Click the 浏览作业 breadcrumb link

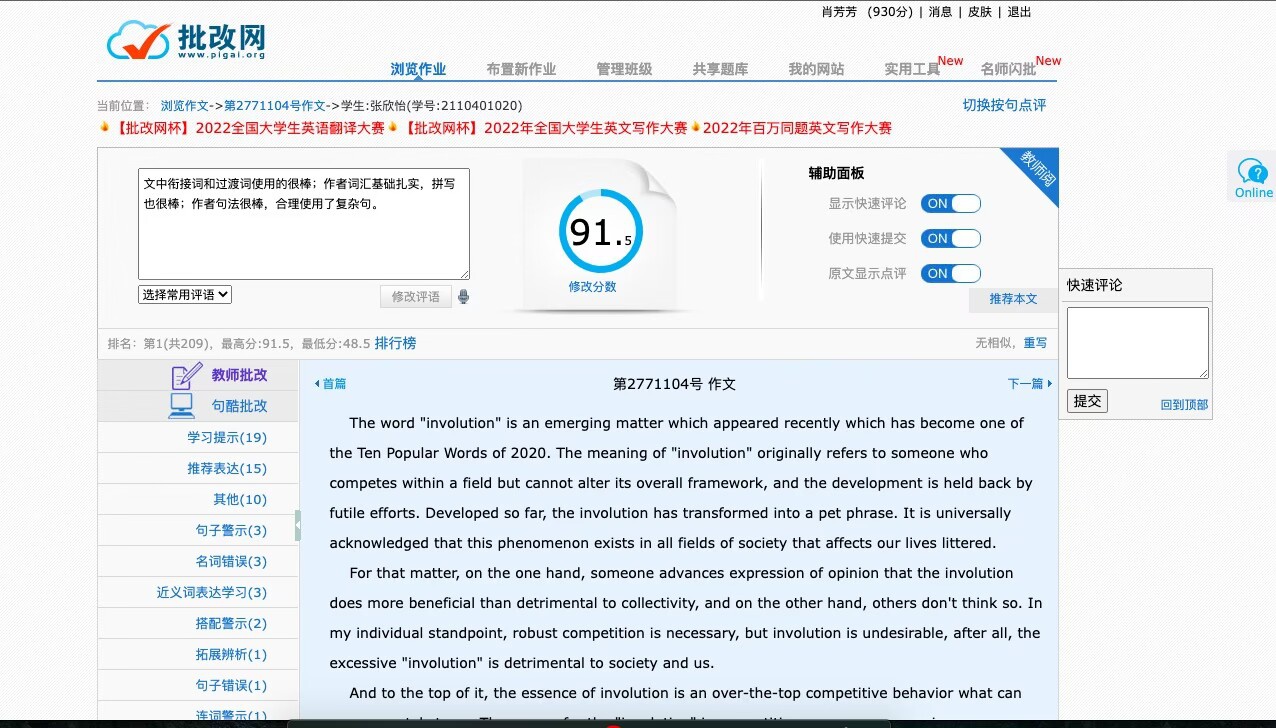(185, 106)
